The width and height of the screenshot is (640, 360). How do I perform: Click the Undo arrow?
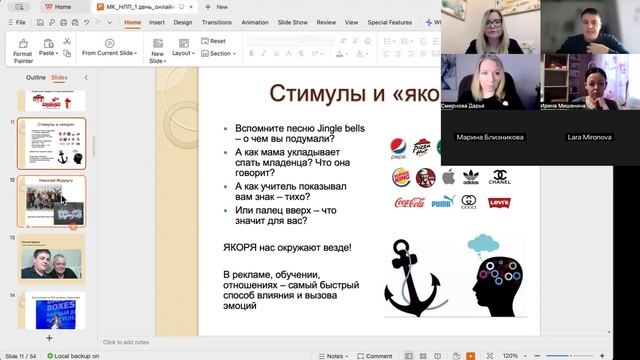87,22
